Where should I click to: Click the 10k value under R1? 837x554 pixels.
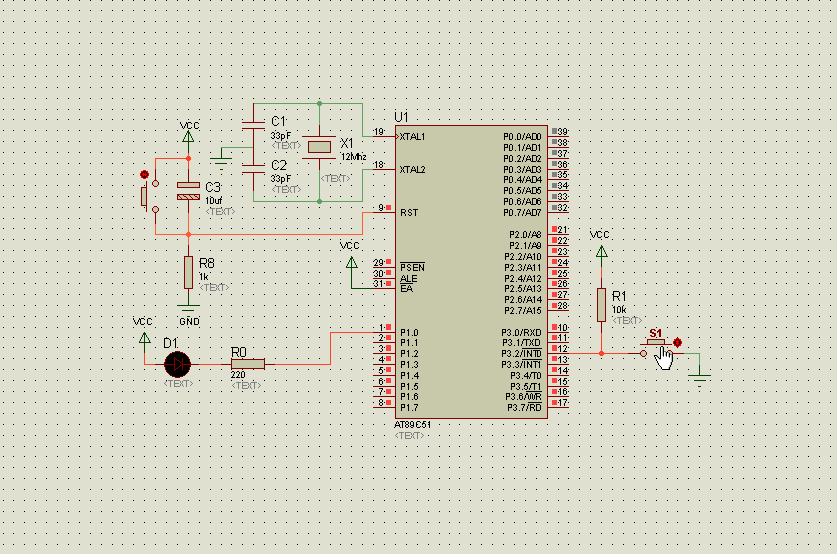619,310
